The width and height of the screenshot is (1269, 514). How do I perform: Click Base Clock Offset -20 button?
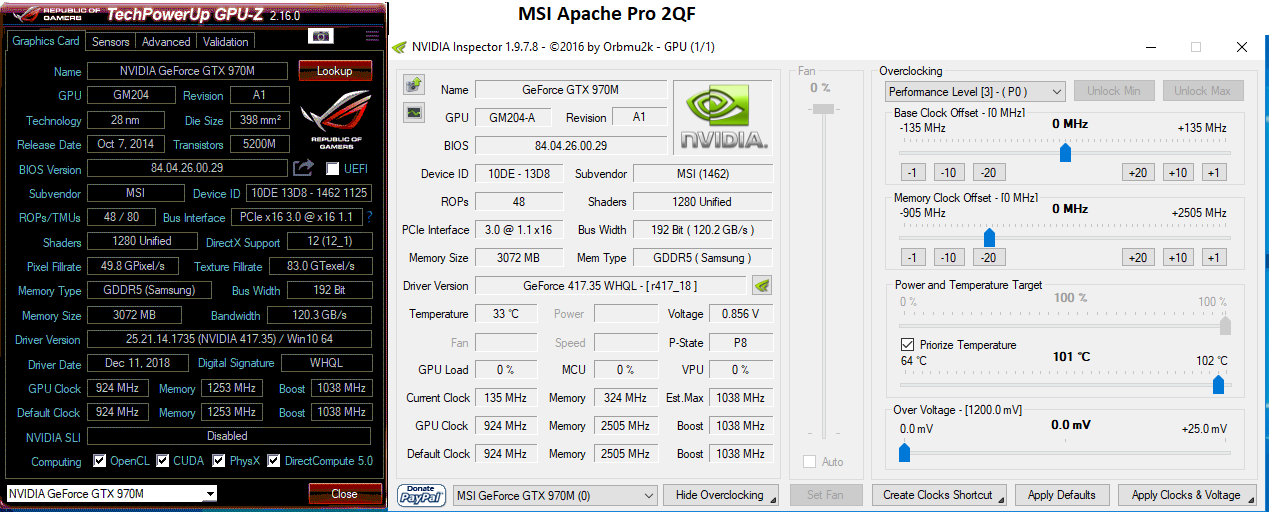tap(988, 172)
